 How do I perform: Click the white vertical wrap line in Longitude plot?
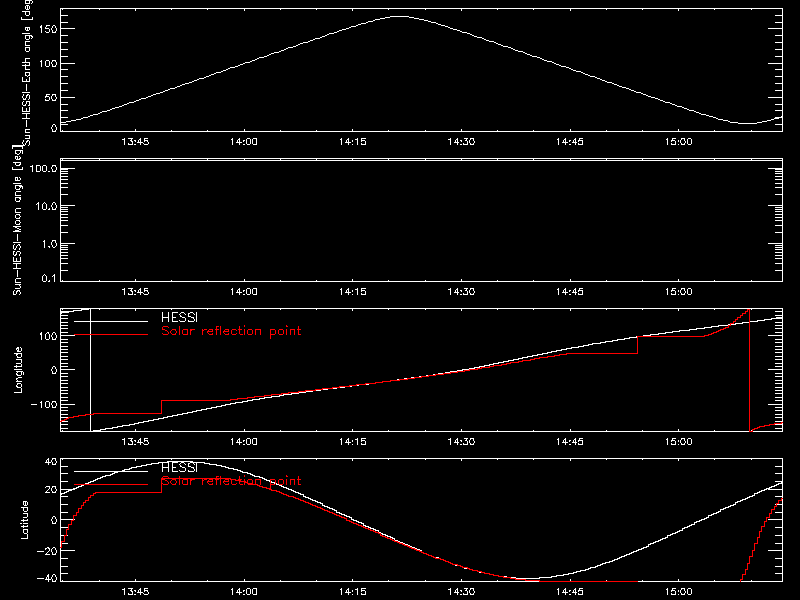90,370
